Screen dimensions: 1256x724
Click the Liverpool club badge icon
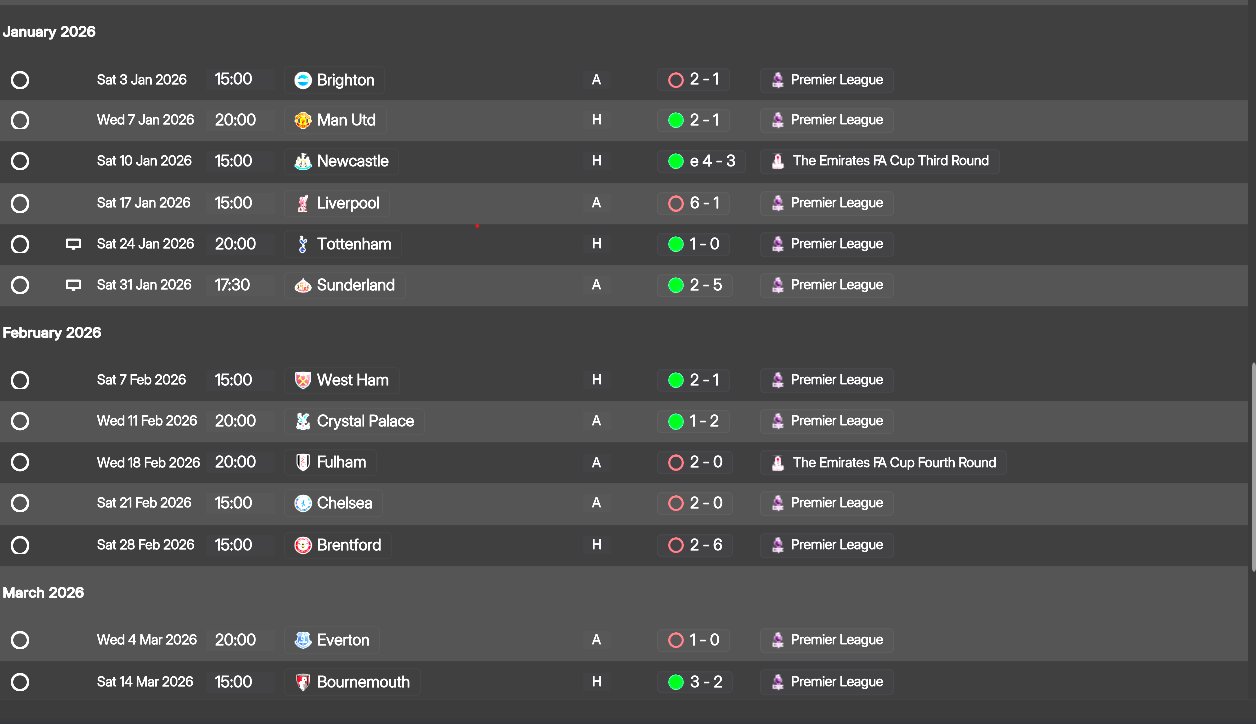tap(303, 203)
